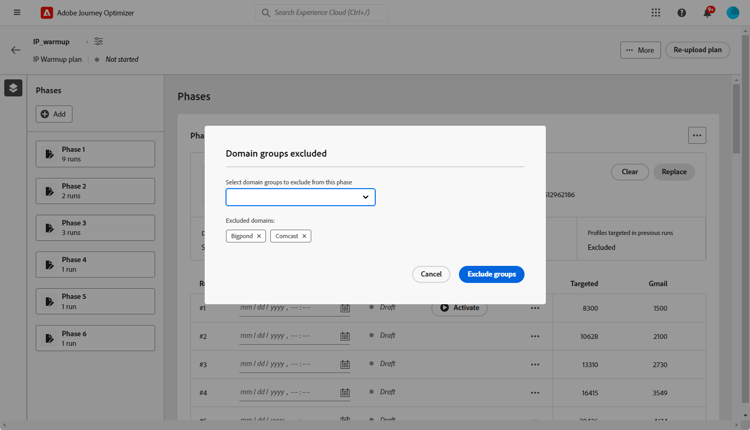Select Phase 5 in the sidebar
Screen dimensions: 750x430
pyautogui.click(x=95, y=301)
